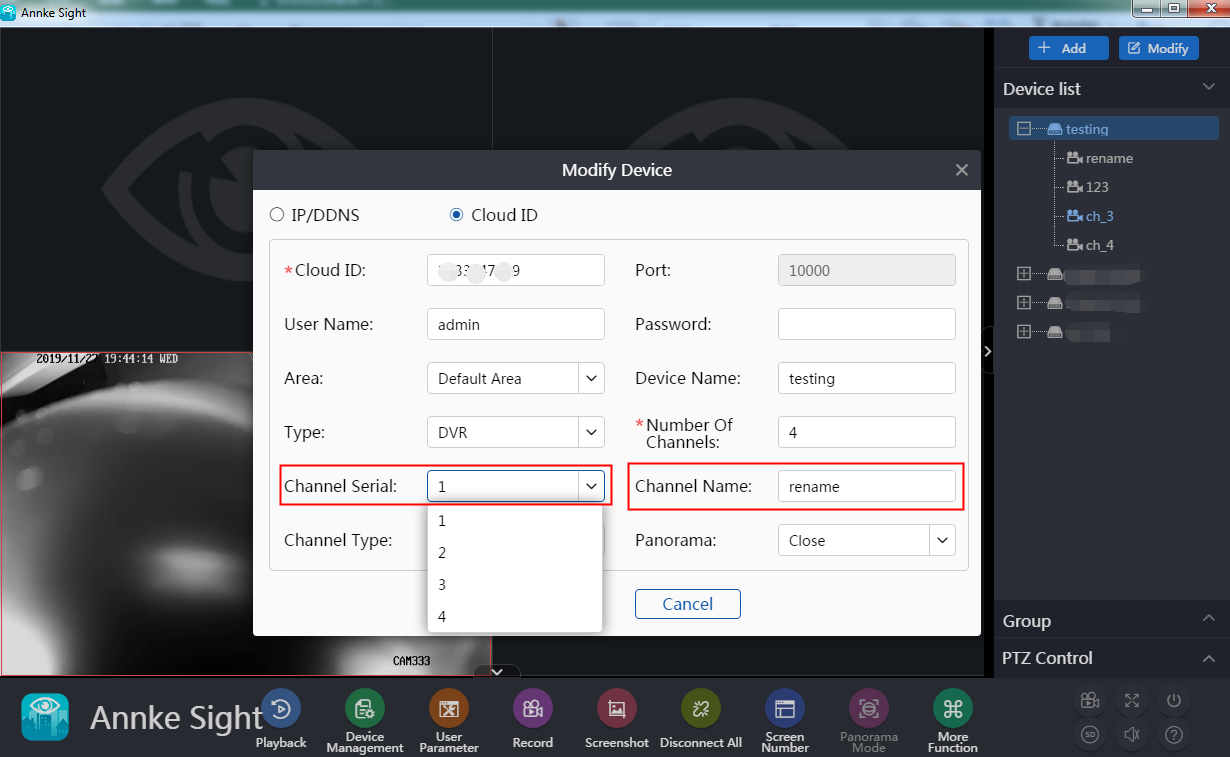Collapse the testing device tree node
This screenshot has width=1230, height=757.
point(1023,129)
